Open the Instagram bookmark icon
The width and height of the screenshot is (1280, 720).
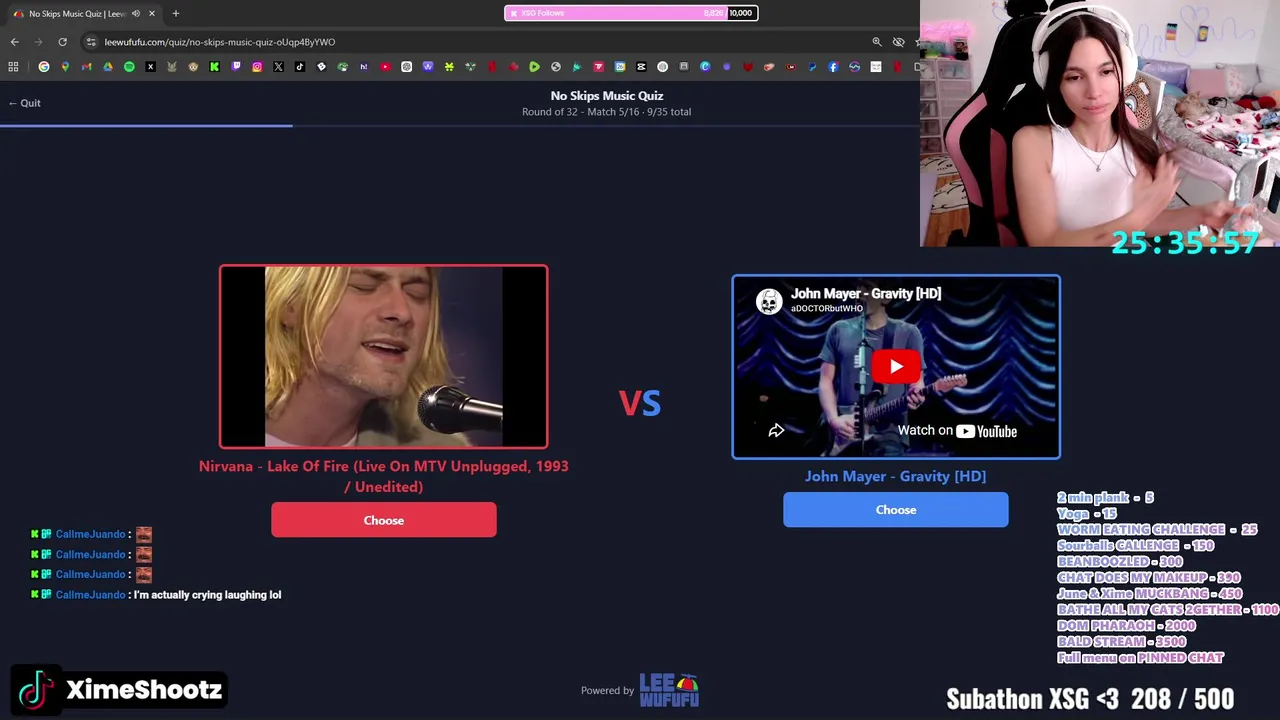pyautogui.click(x=257, y=67)
